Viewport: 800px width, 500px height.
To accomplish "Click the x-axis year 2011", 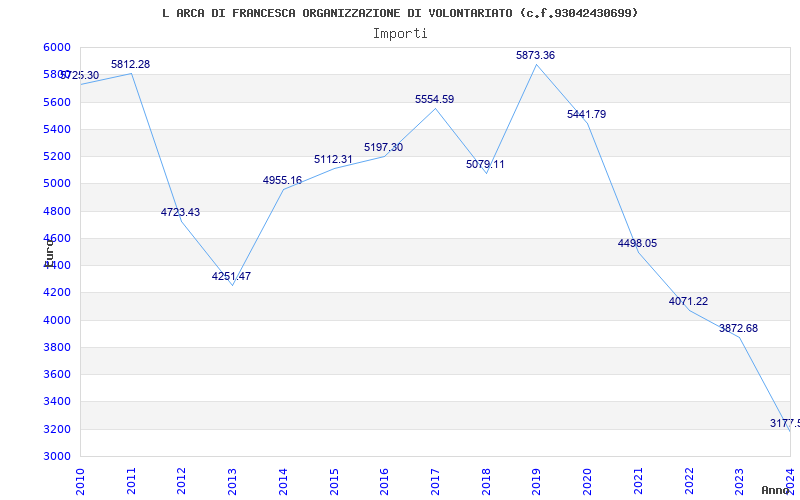I will pyautogui.click(x=131, y=481).
